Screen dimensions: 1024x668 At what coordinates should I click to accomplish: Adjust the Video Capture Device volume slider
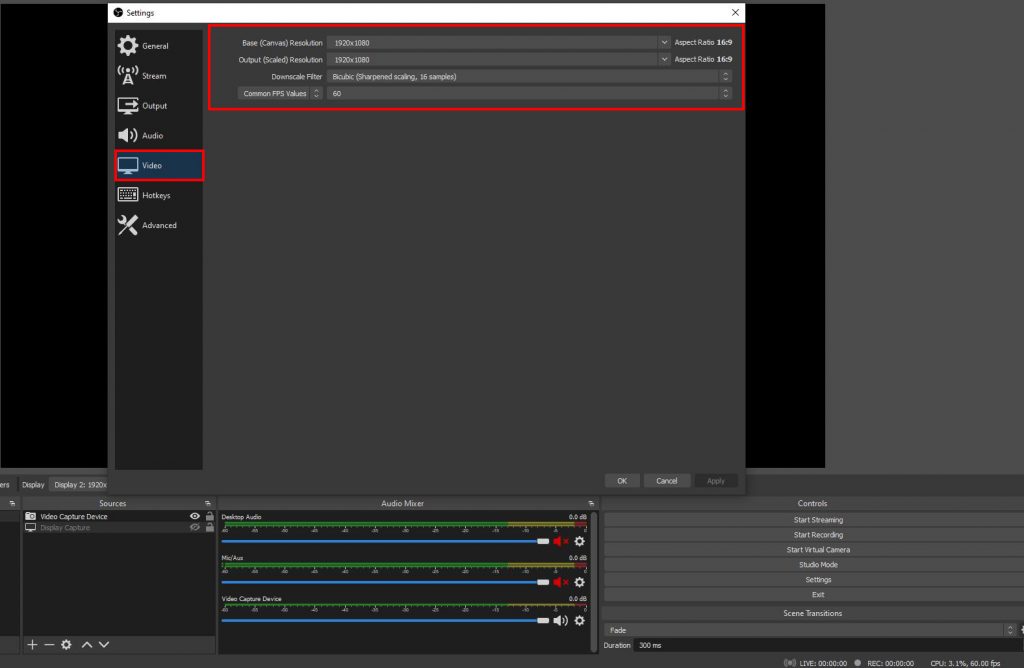point(385,620)
